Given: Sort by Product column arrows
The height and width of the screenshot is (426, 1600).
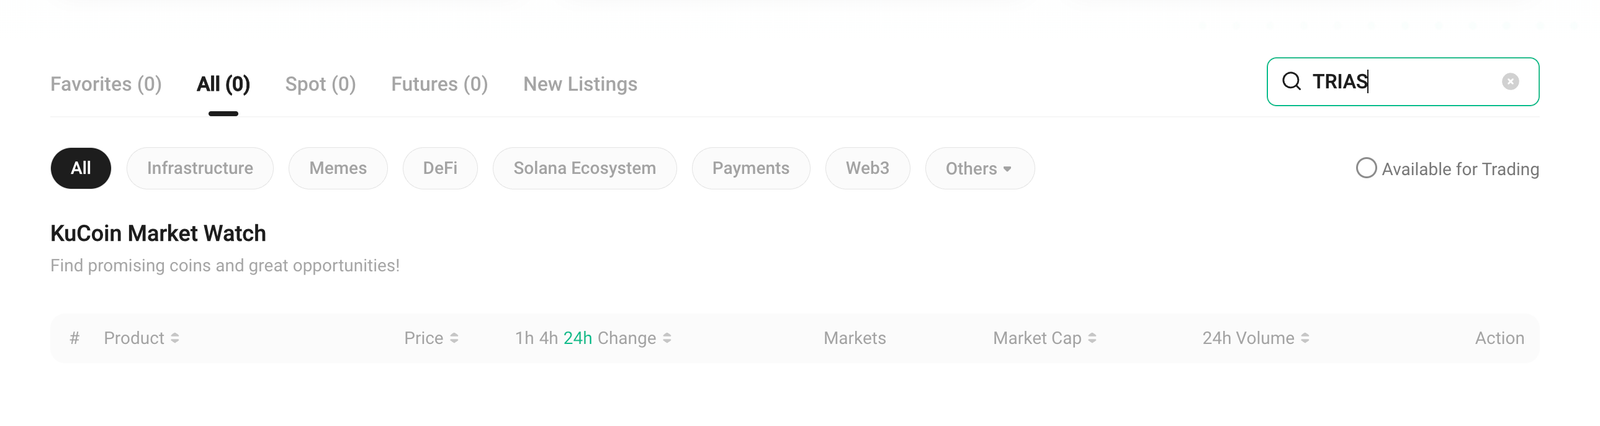Looking at the screenshot, I should (x=175, y=338).
